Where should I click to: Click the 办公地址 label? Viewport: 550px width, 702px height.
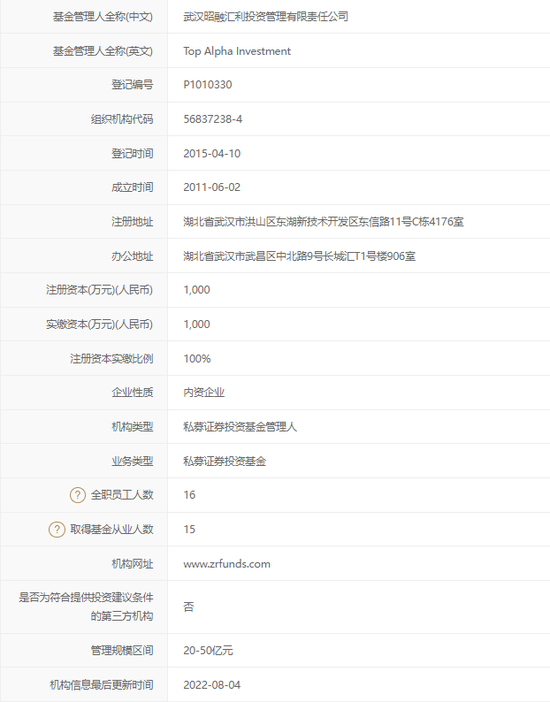click(132, 256)
